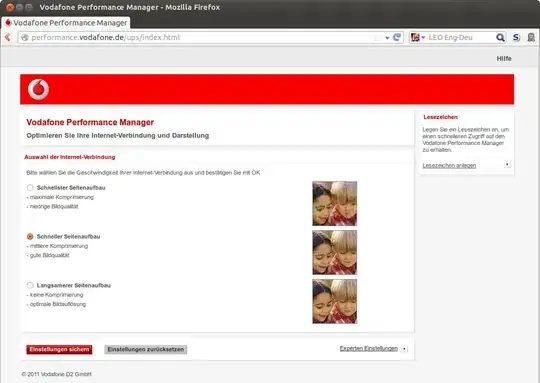Click the search magnifier icon
540x383 pixels.
click(500, 37)
